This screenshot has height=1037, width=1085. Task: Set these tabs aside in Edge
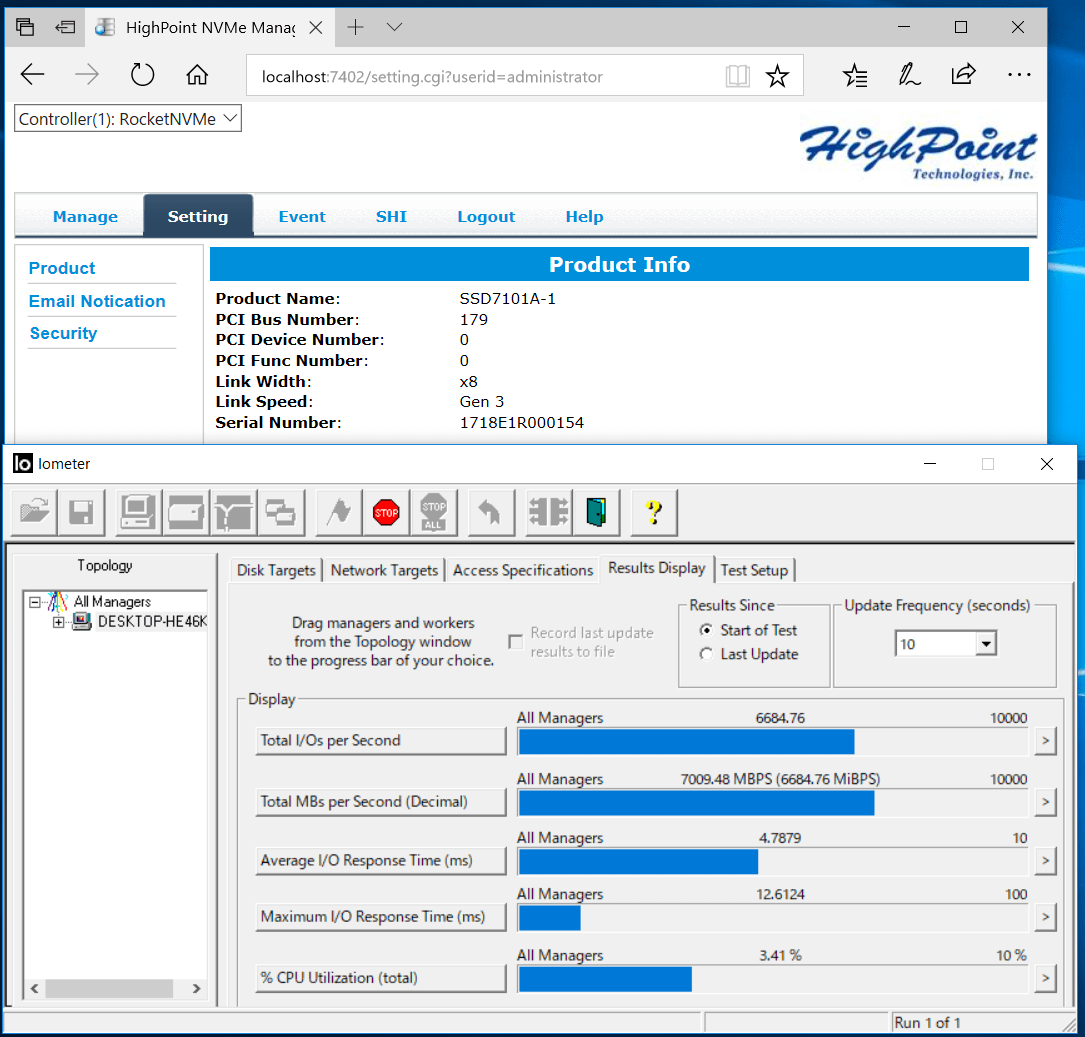click(65, 28)
